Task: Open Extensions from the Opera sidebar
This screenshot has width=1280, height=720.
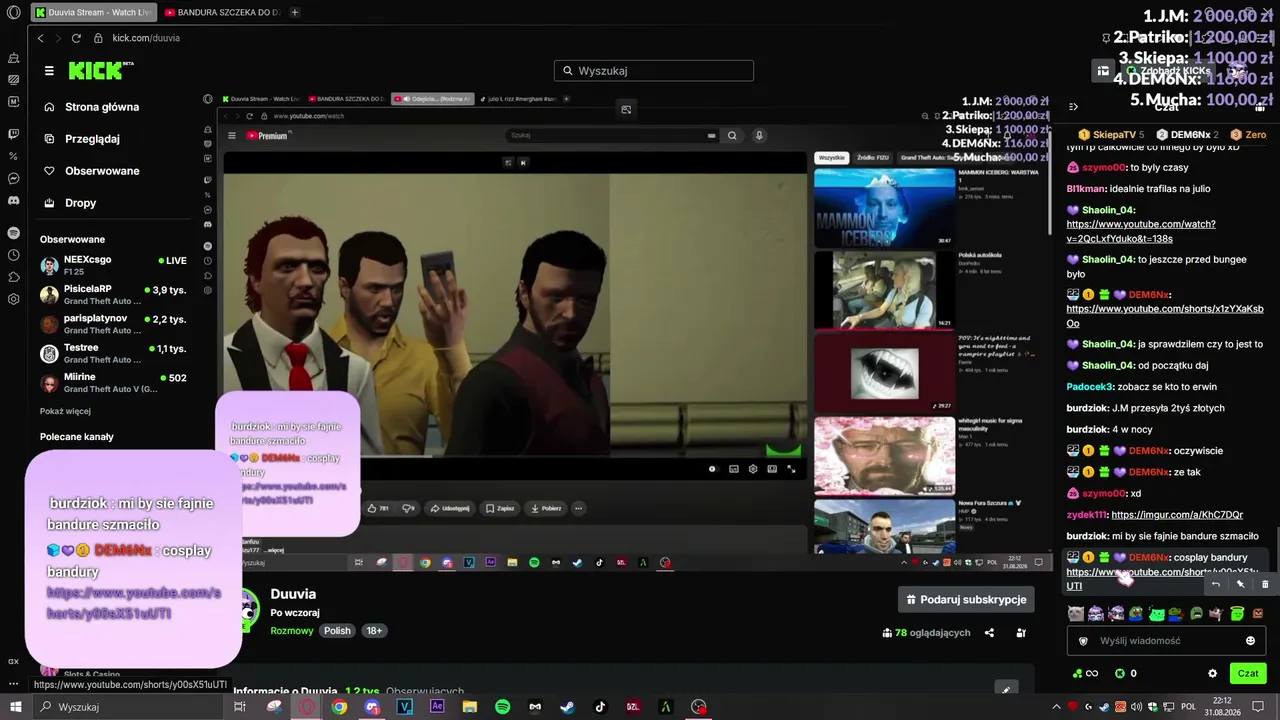Action: pyautogui.click(x=13, y=277)
